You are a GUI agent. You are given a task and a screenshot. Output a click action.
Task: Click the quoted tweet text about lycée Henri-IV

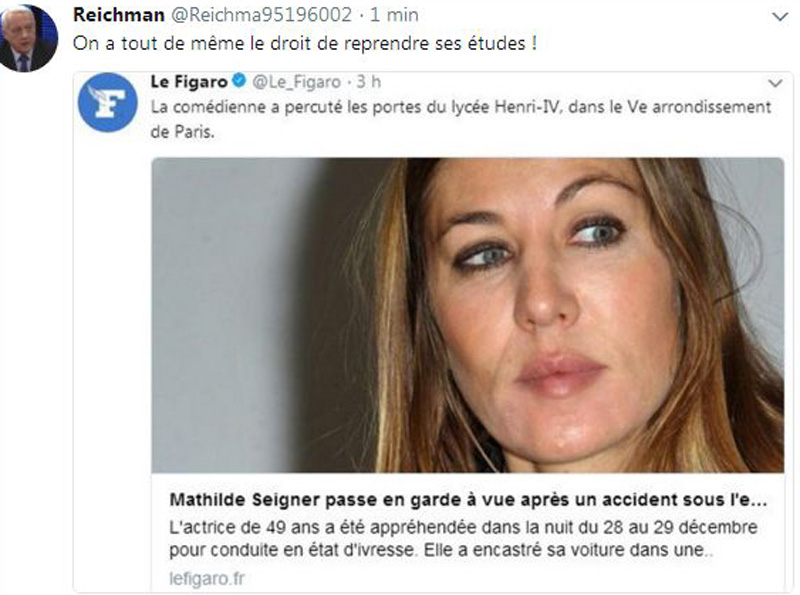(461, 119)
